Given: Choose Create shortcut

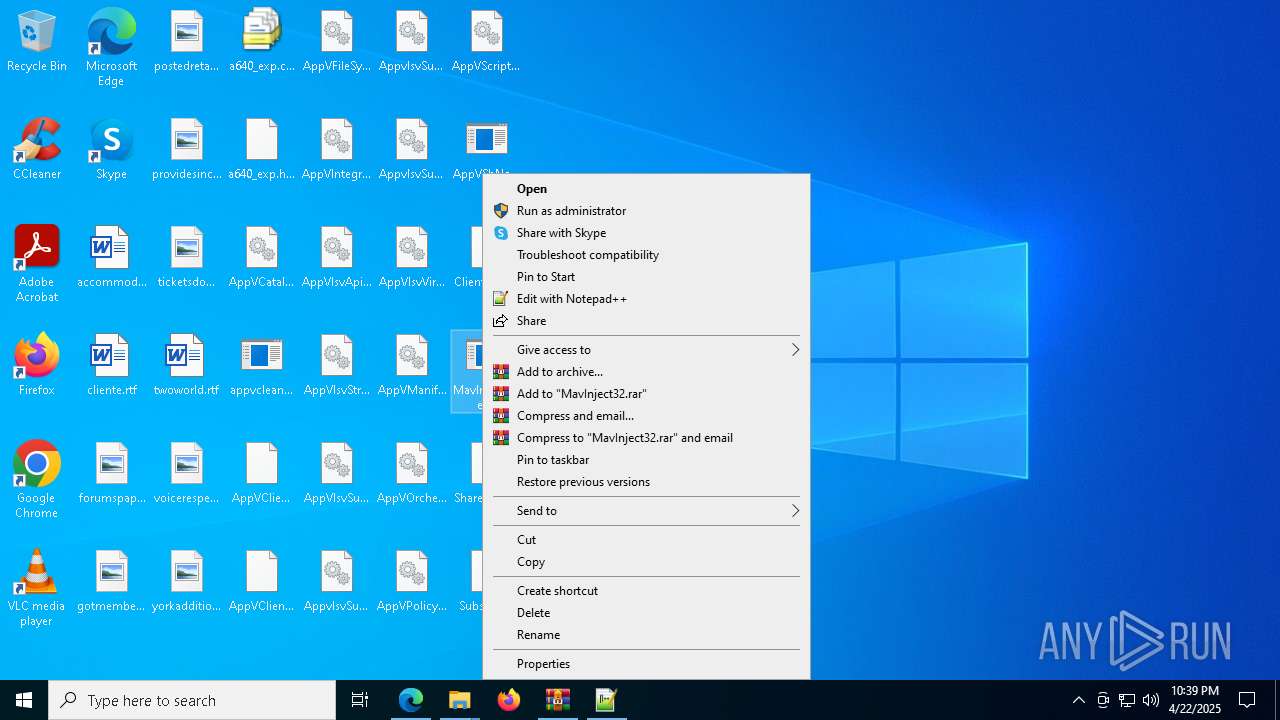Looking at the screenshot, I should (x=646, y=591).
